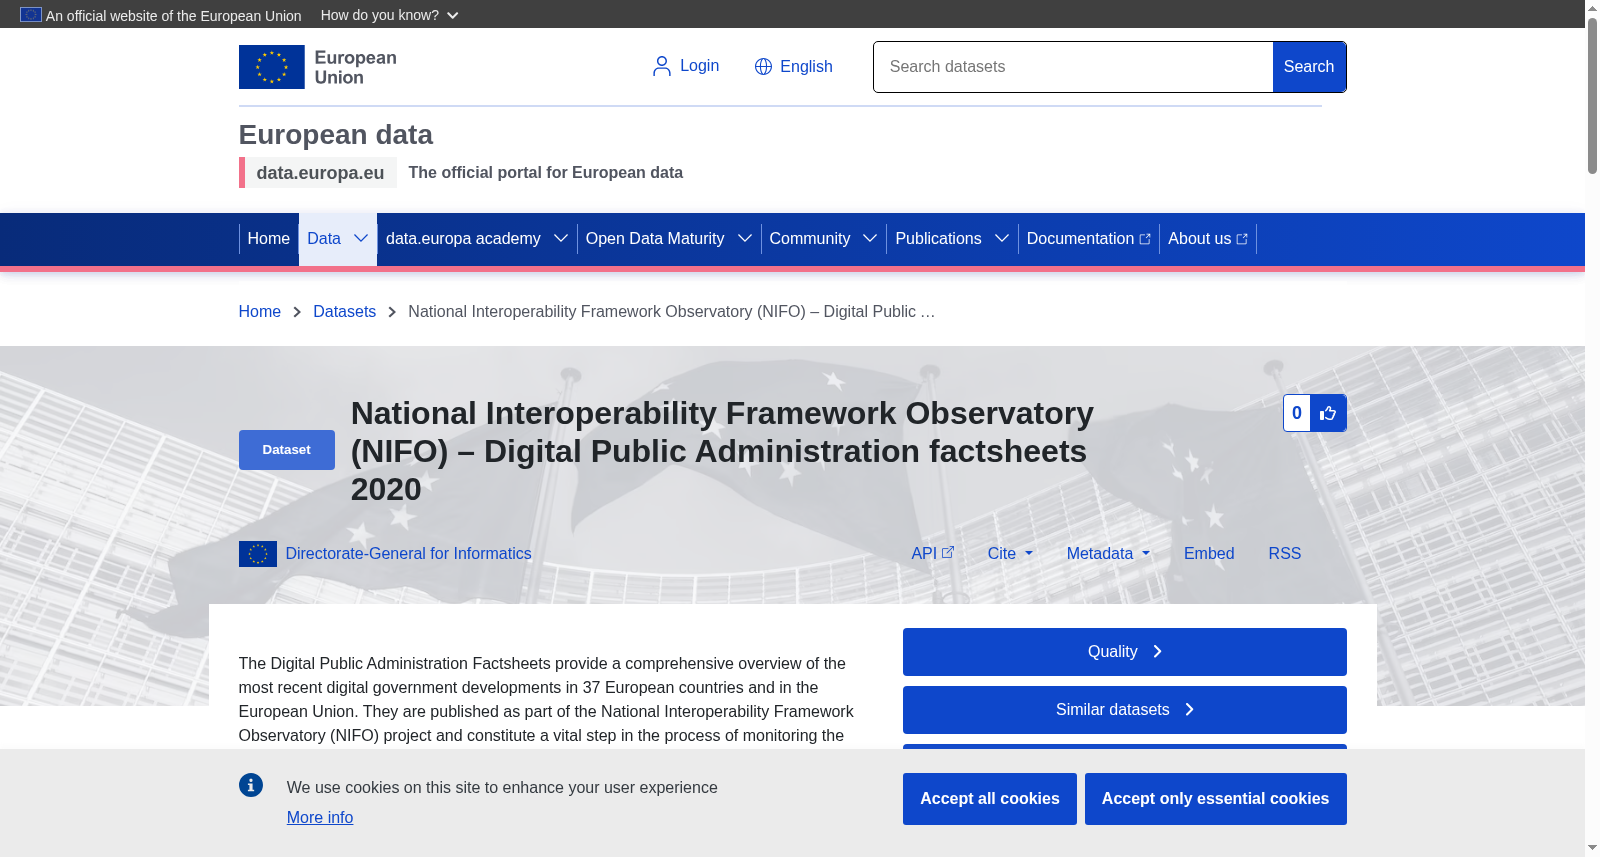Open Directorate-General for Informatics publisher link

point(408,553)
